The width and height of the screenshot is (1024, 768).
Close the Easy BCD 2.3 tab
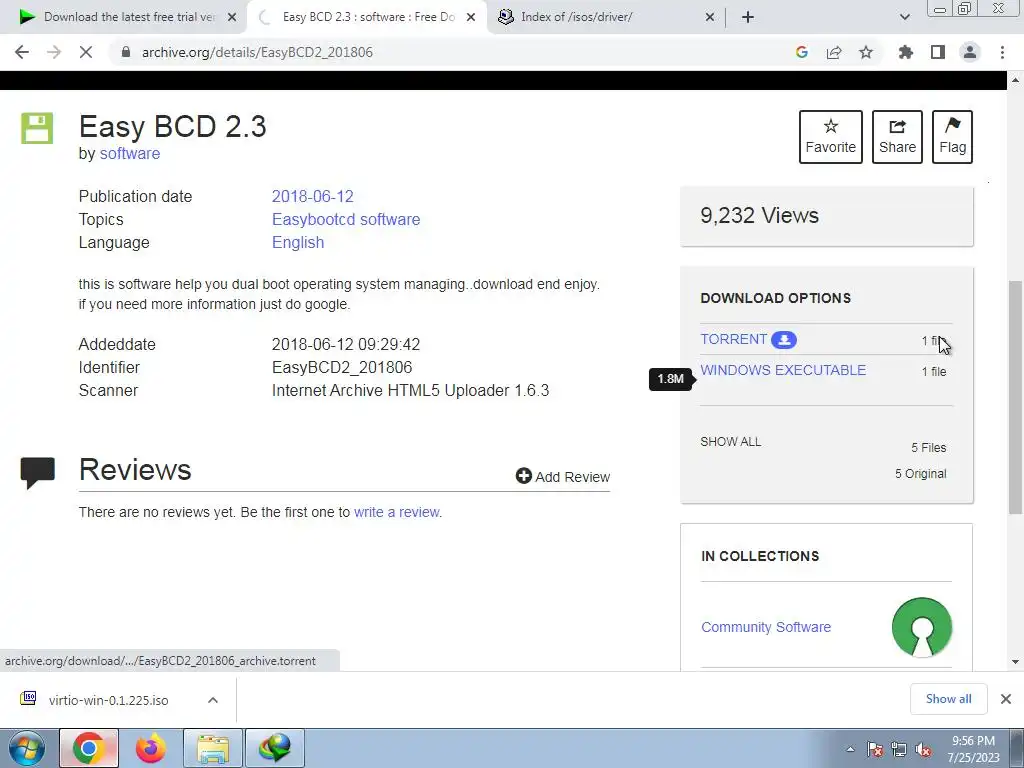tap(471, 17)
